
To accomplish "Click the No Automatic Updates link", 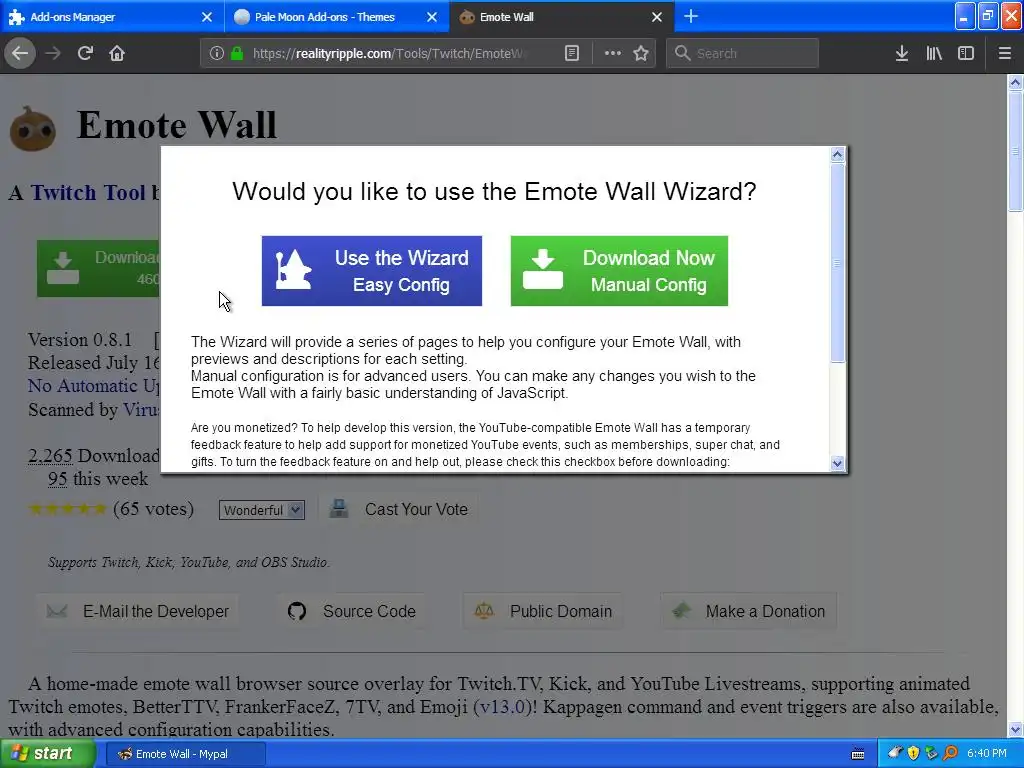I will click(x=93, y=386).
